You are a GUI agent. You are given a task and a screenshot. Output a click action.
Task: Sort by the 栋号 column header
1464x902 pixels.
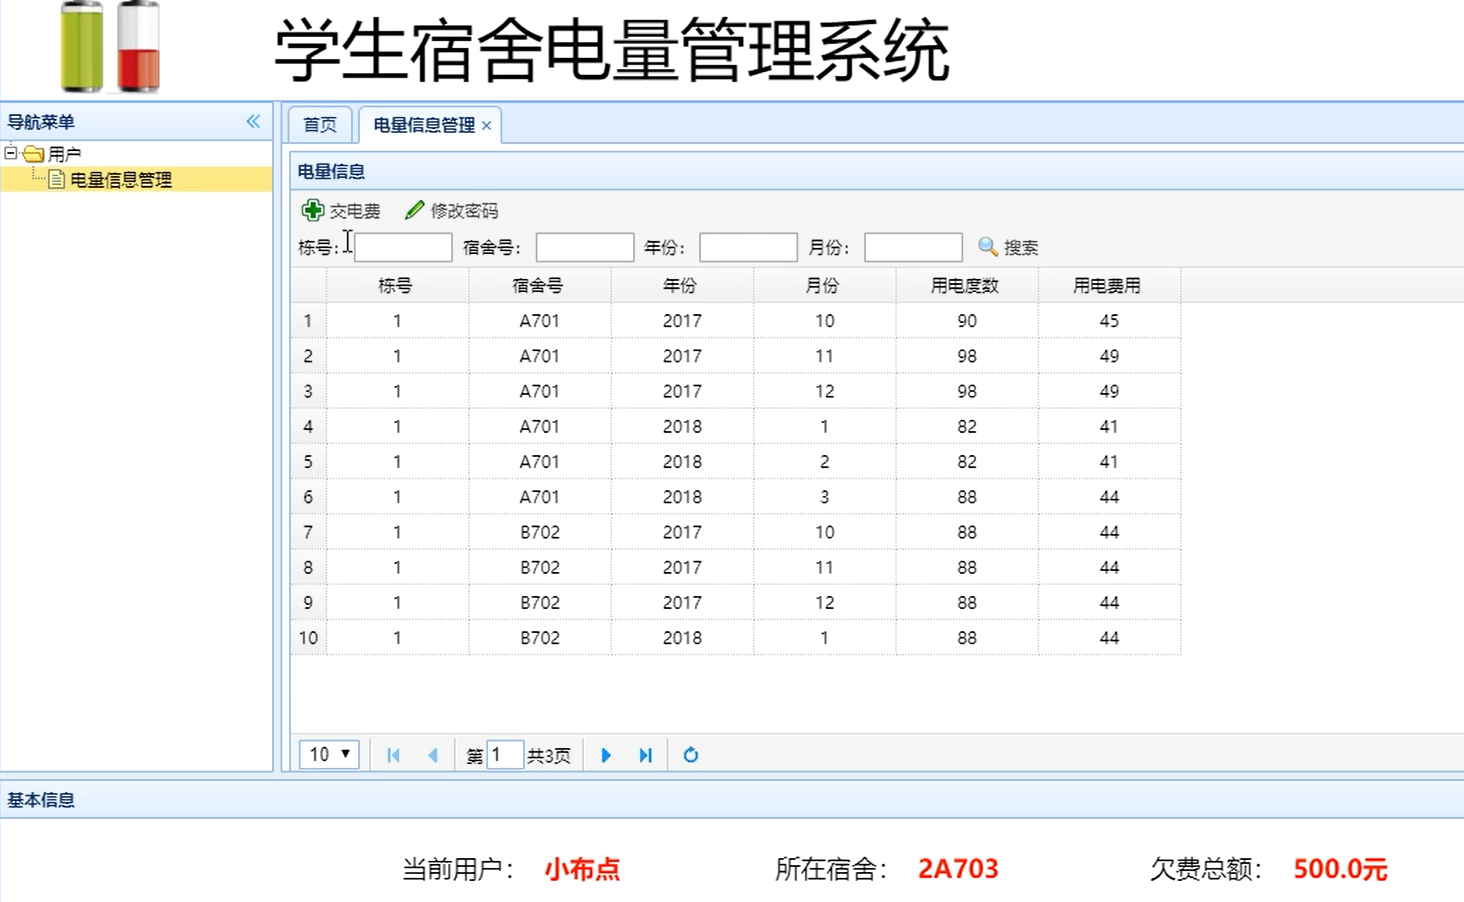point(397,285)
